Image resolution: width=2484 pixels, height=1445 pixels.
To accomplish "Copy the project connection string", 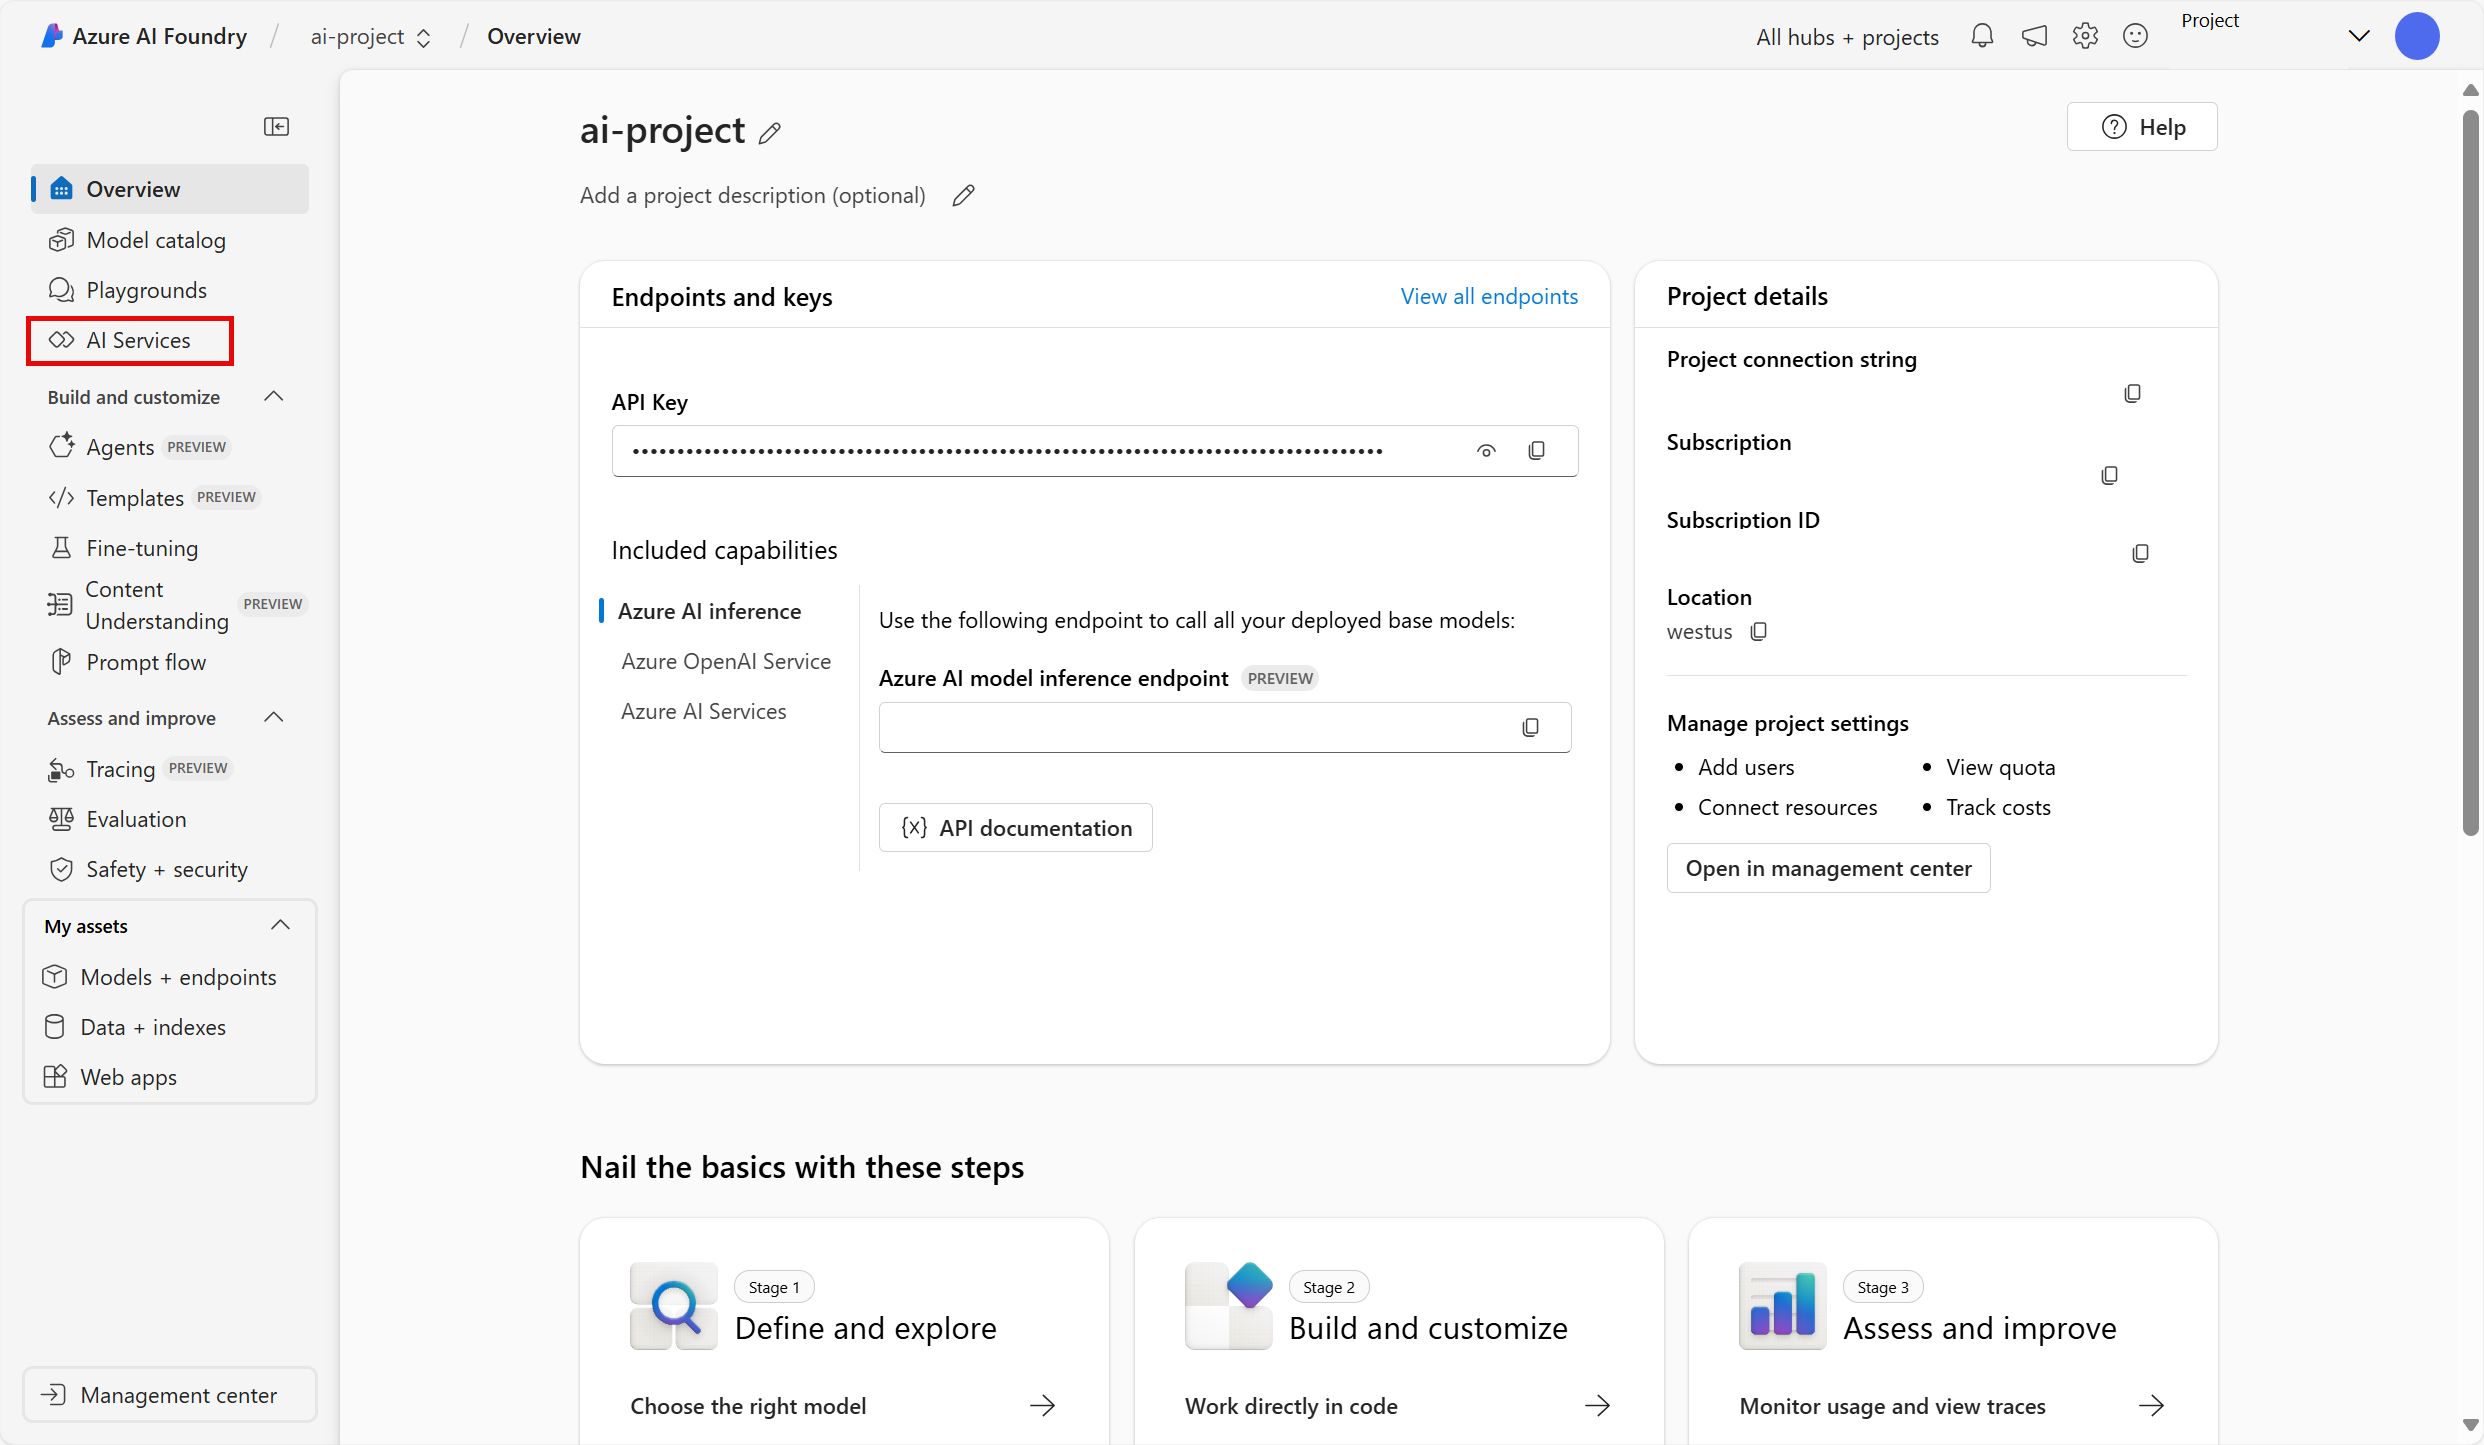I will [2132, 394].
